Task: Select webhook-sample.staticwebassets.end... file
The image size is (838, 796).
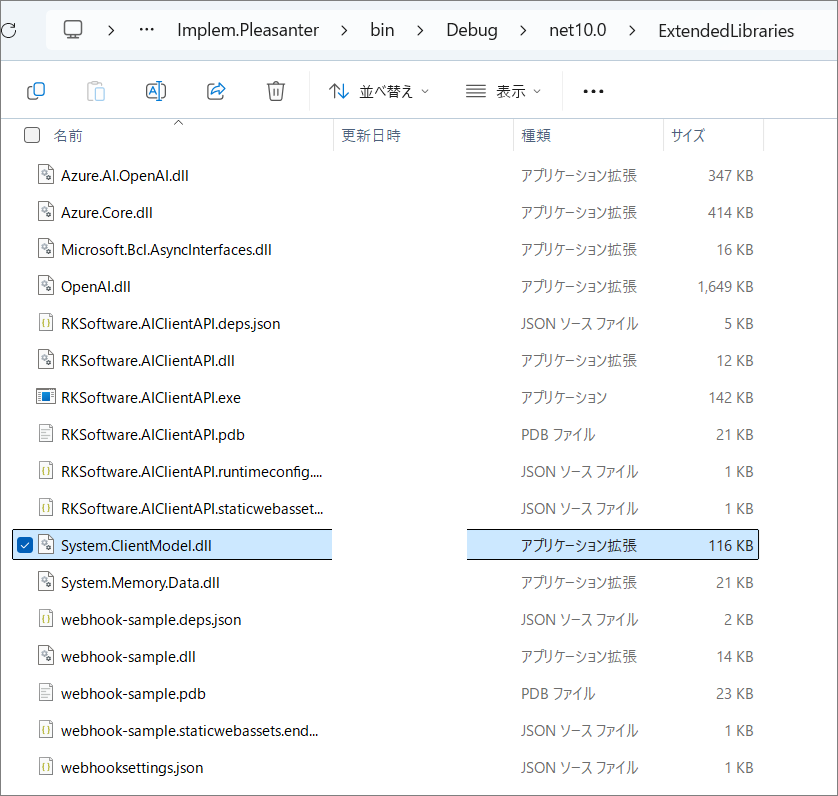Action: (x=190, y=730)
